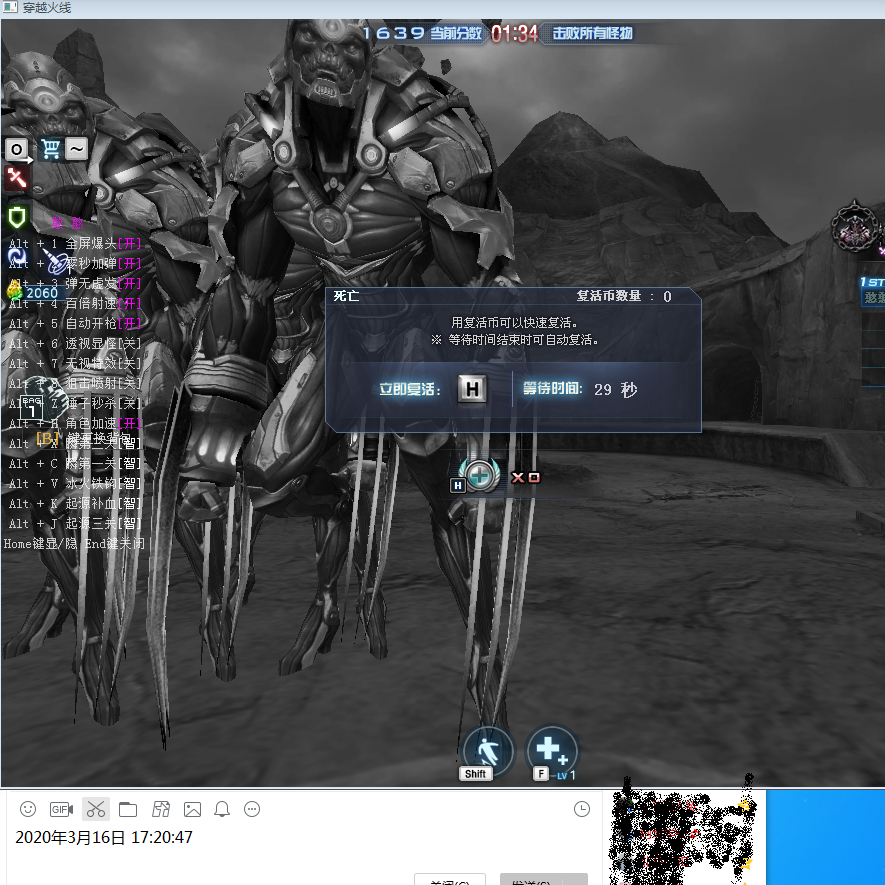Viewport: 885px width, 885px height.
Task: Click the chat message input field
Action: 302,847
